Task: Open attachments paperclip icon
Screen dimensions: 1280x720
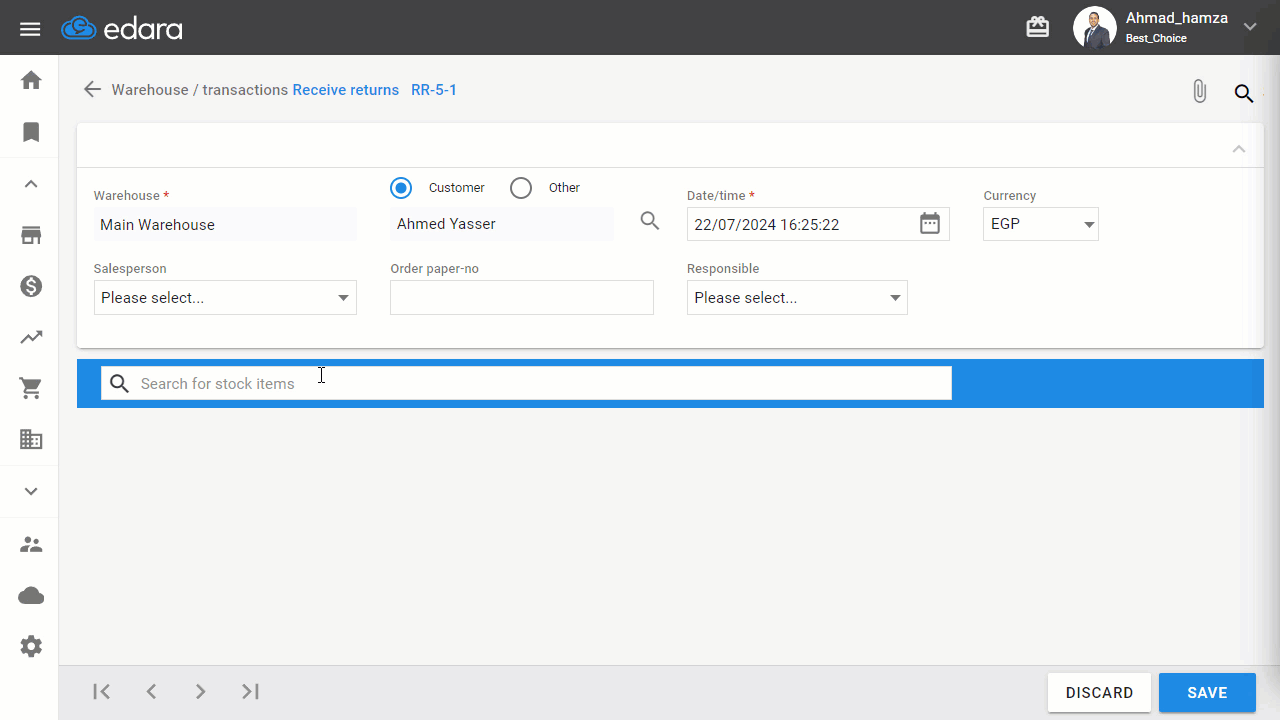Action: tap(1200, 92)
